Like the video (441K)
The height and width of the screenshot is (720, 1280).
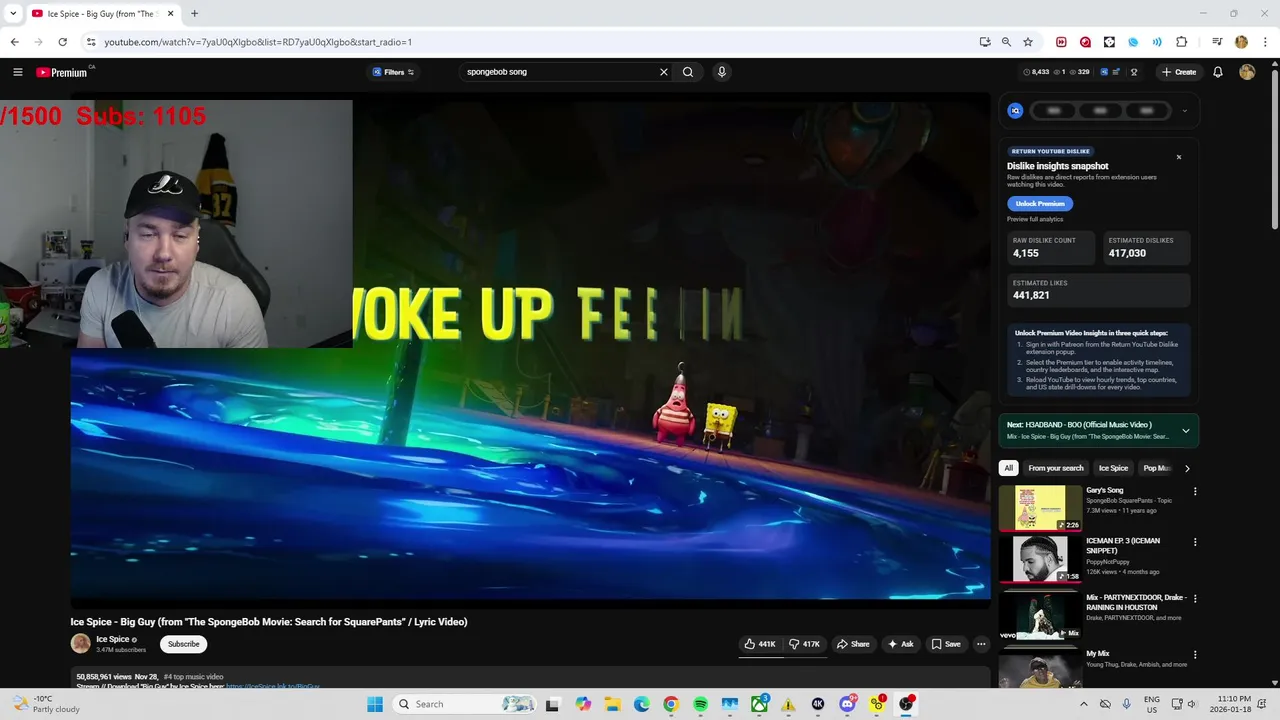760,644
